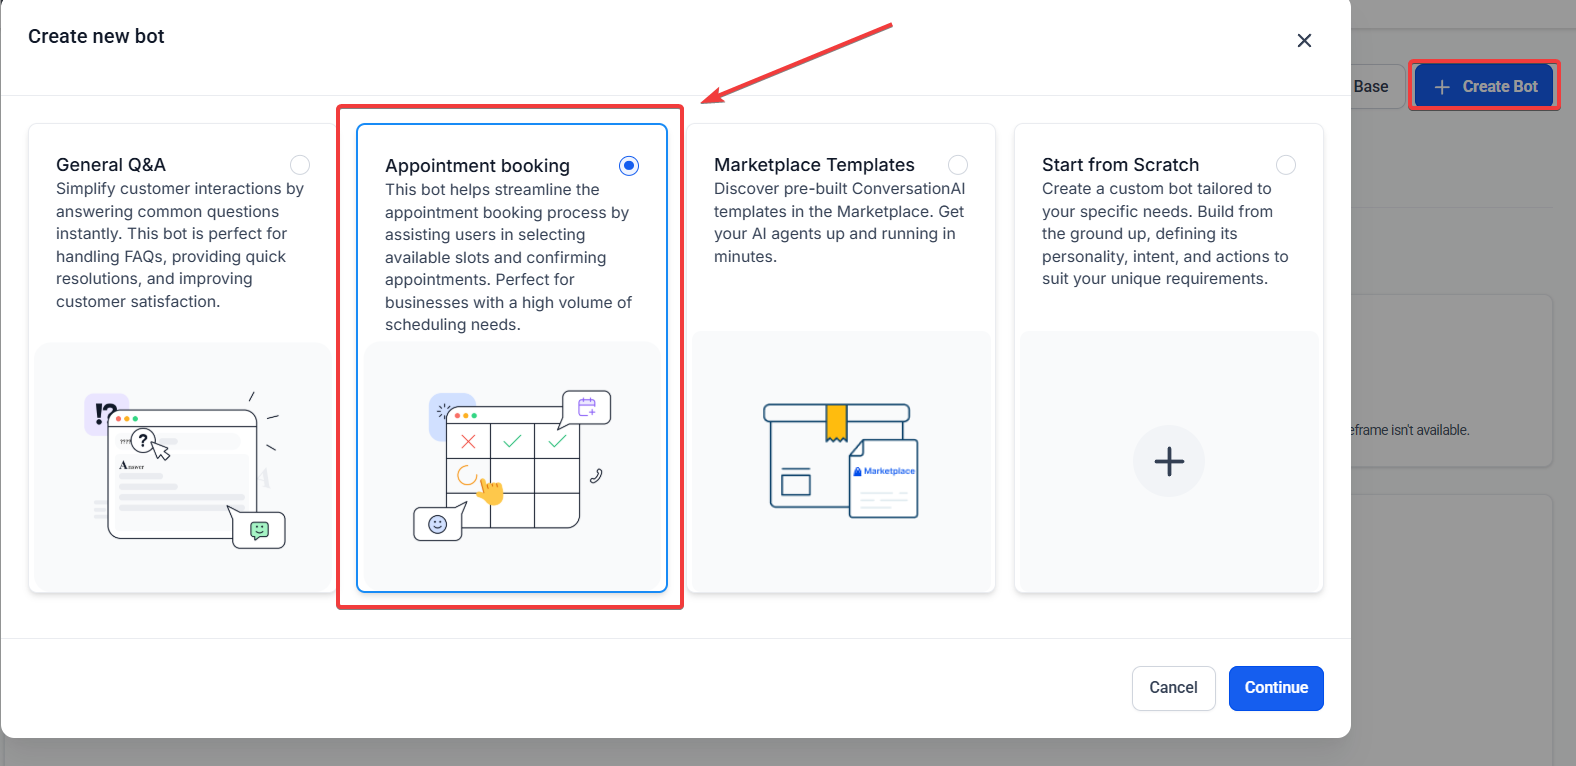1576x766 pixels.
Task: Click the Marketplace label document icon
Action: (884, 479)
